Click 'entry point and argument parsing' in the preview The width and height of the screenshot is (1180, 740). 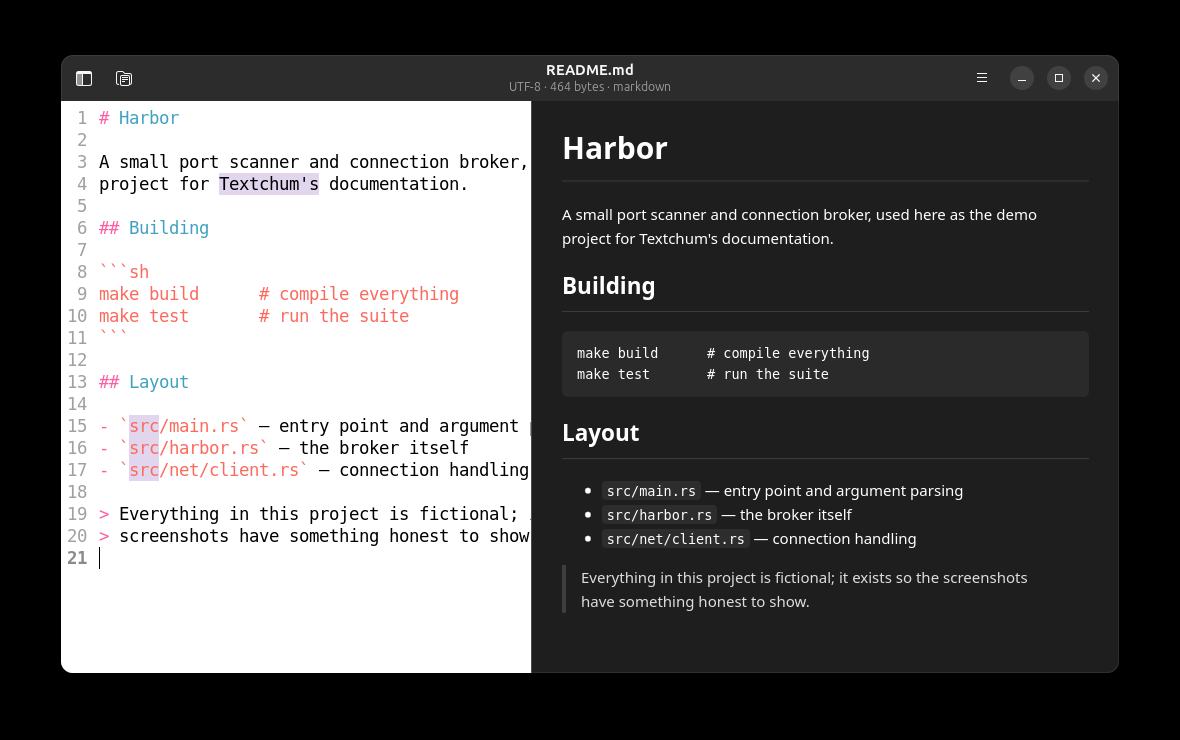(x=843, y=491)
